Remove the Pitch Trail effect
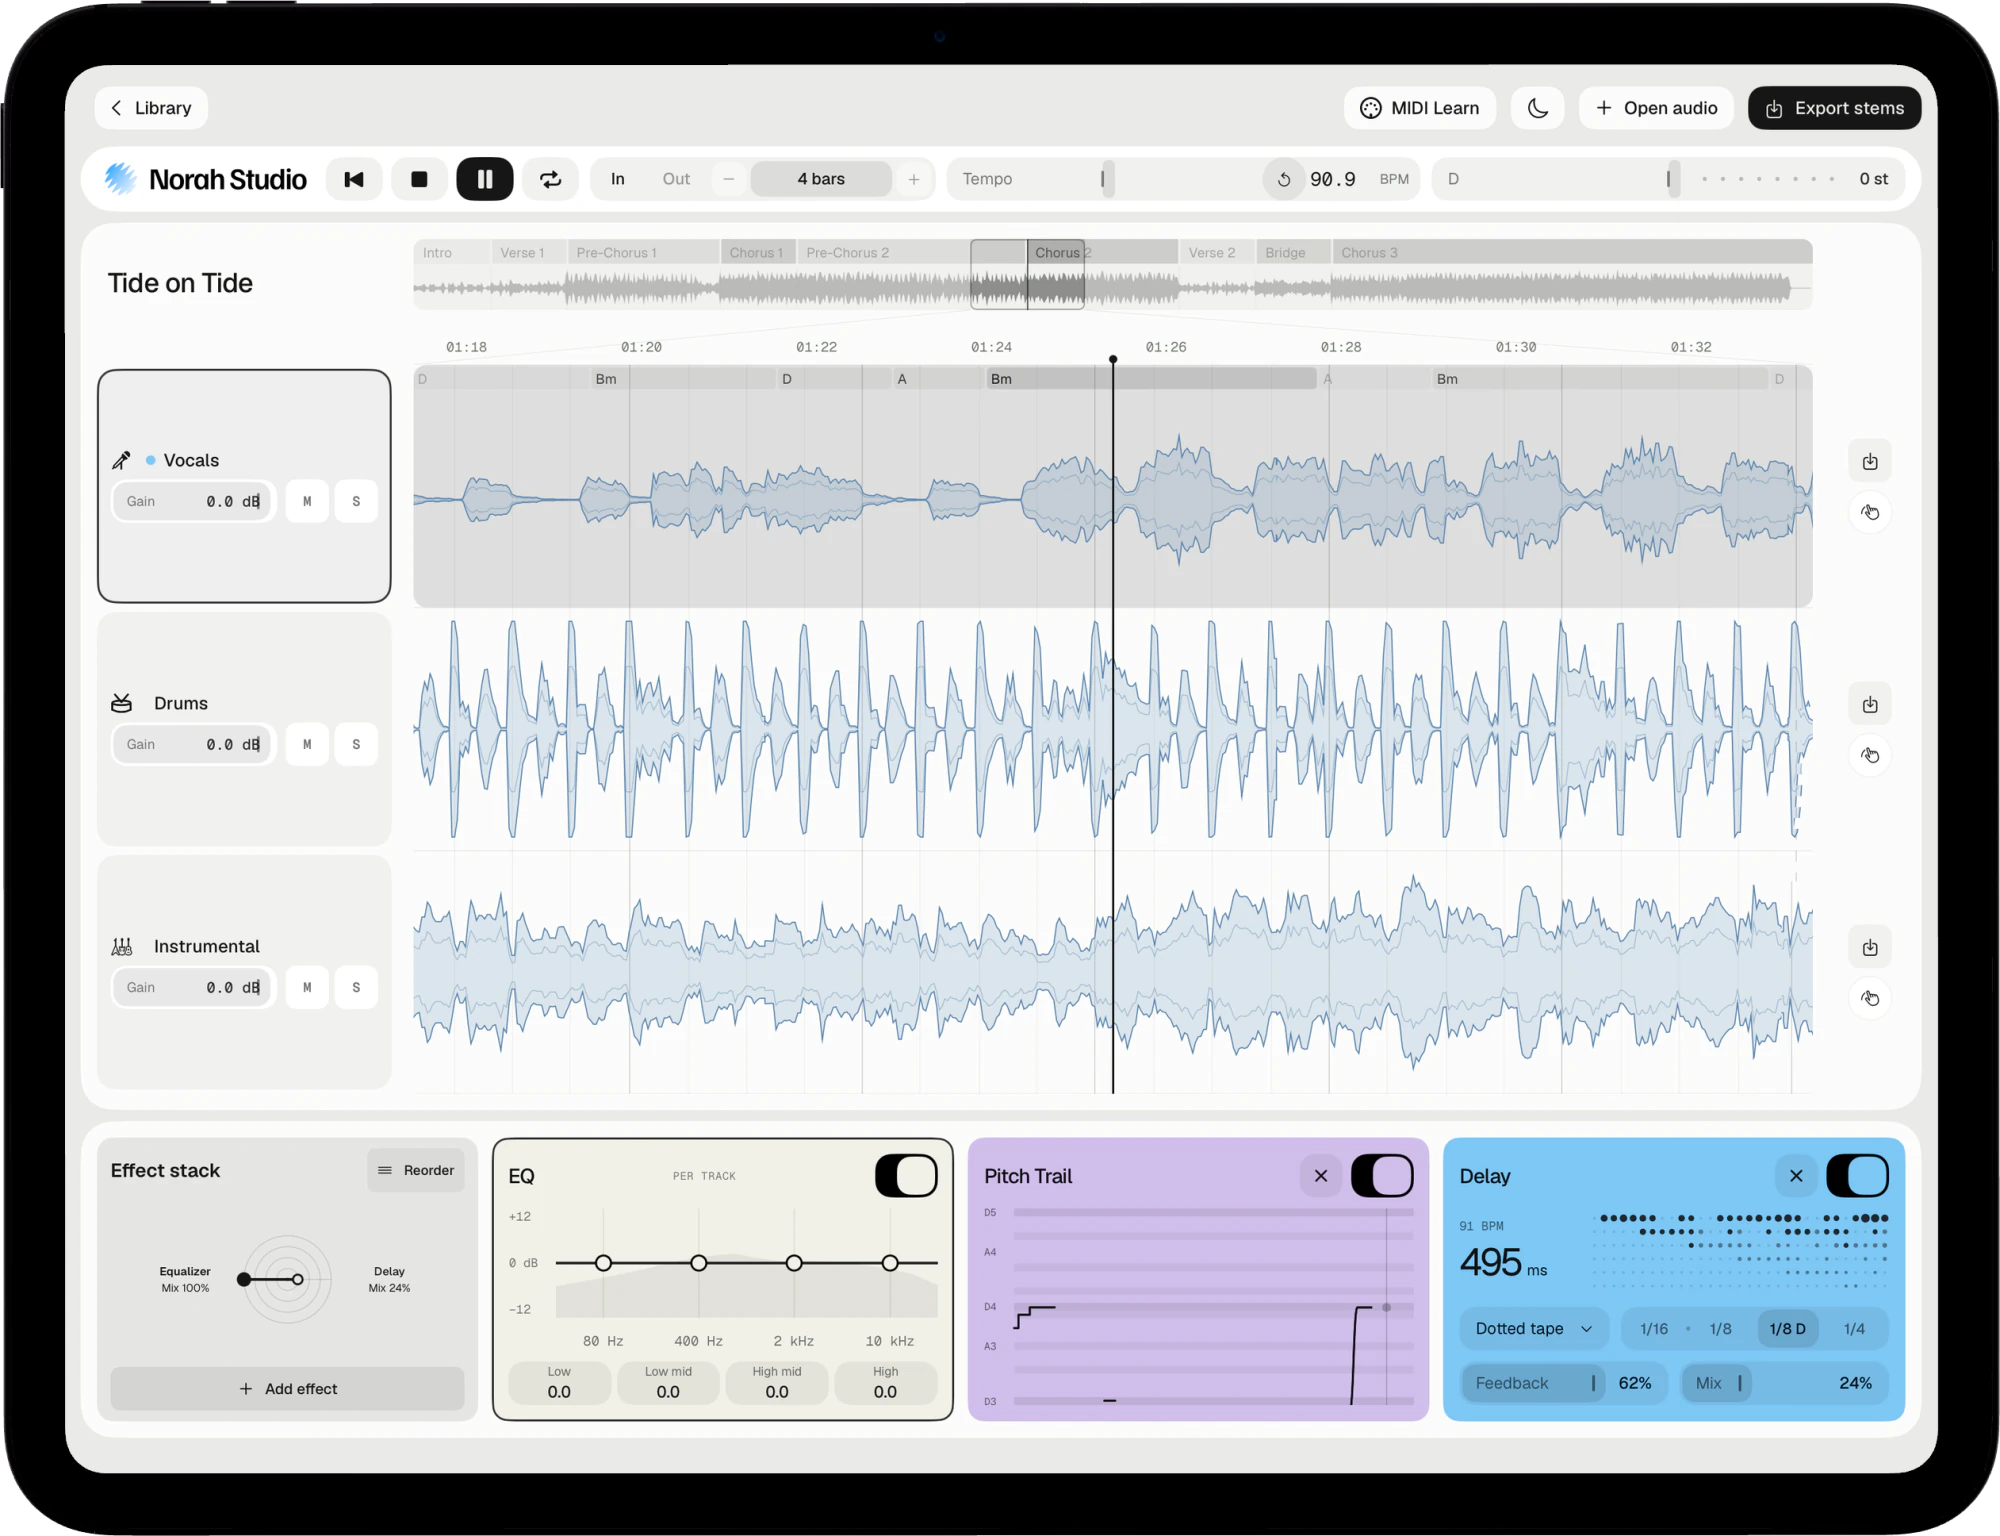2000x1536 pixels. click(1321, 1175)
